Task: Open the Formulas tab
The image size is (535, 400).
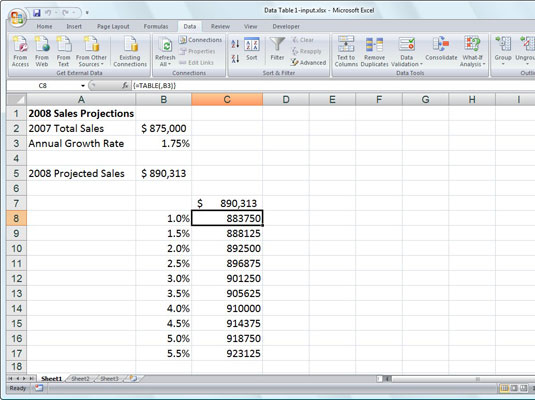Action: [156, 26]
